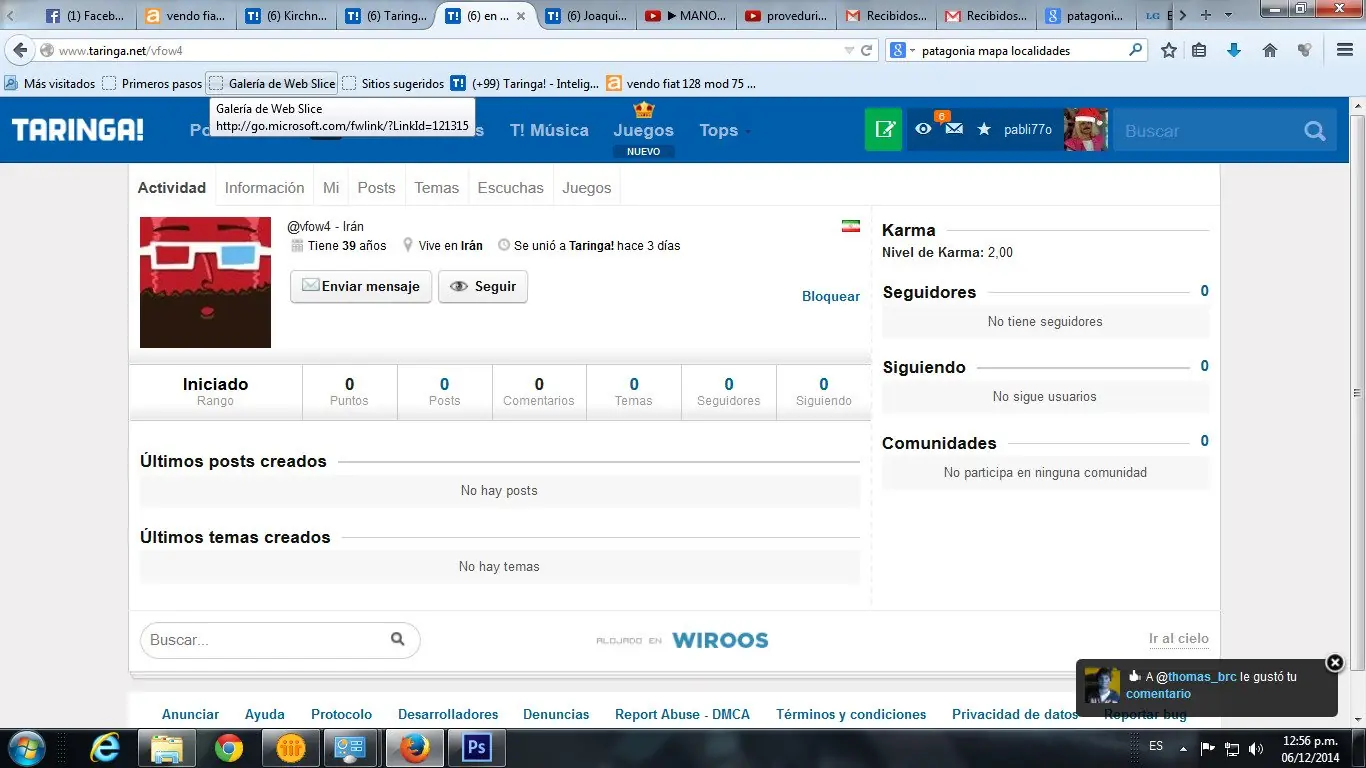Click the Wiroos hosting logo
This screenshot has height=768, width=1366.
[720, 640]
